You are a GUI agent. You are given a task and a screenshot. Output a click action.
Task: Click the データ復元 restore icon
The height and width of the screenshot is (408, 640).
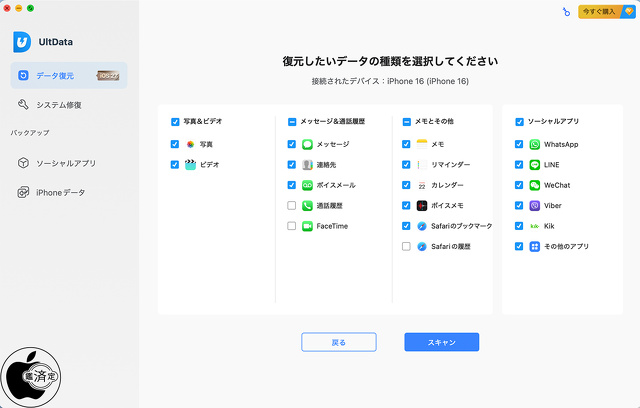pyautogui.click(x=23, y=75)
